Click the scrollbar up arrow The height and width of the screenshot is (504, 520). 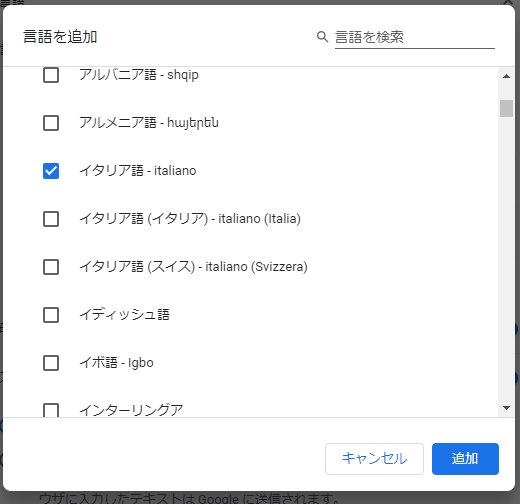point(506,76)
